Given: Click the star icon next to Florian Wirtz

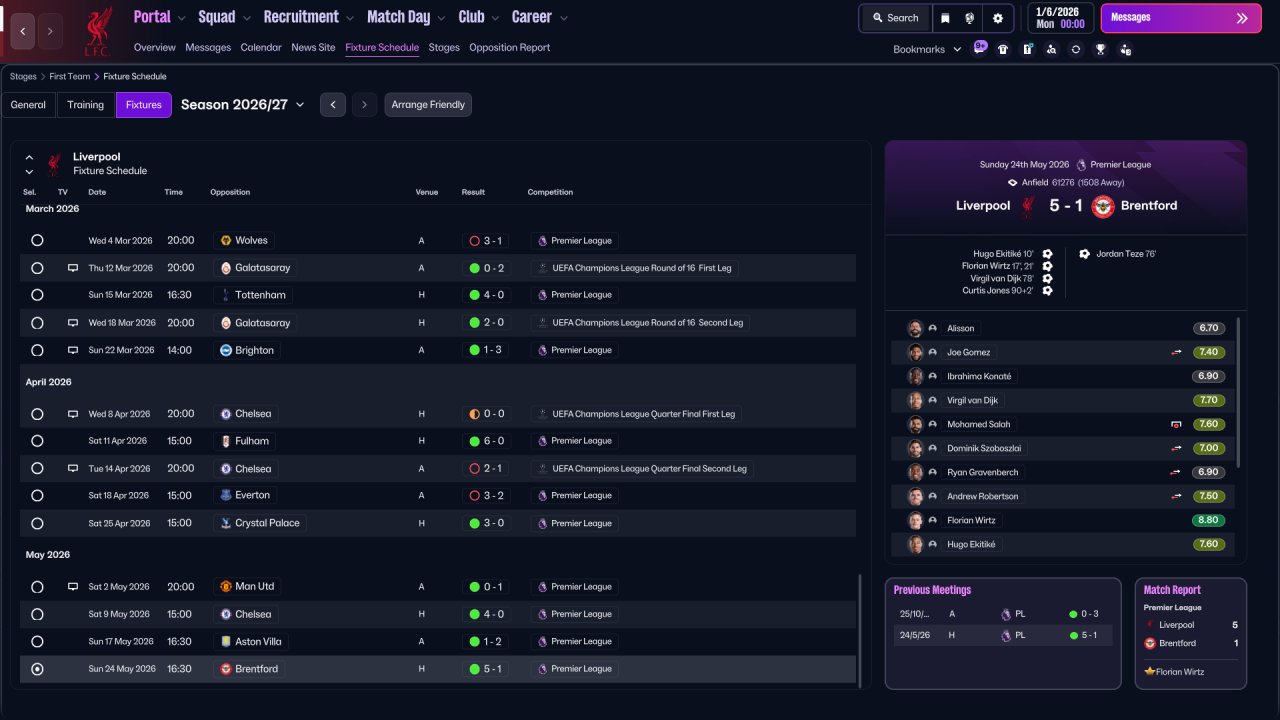Looking at the screenshot, I should pyautogui.click(x=1150, y=672).
